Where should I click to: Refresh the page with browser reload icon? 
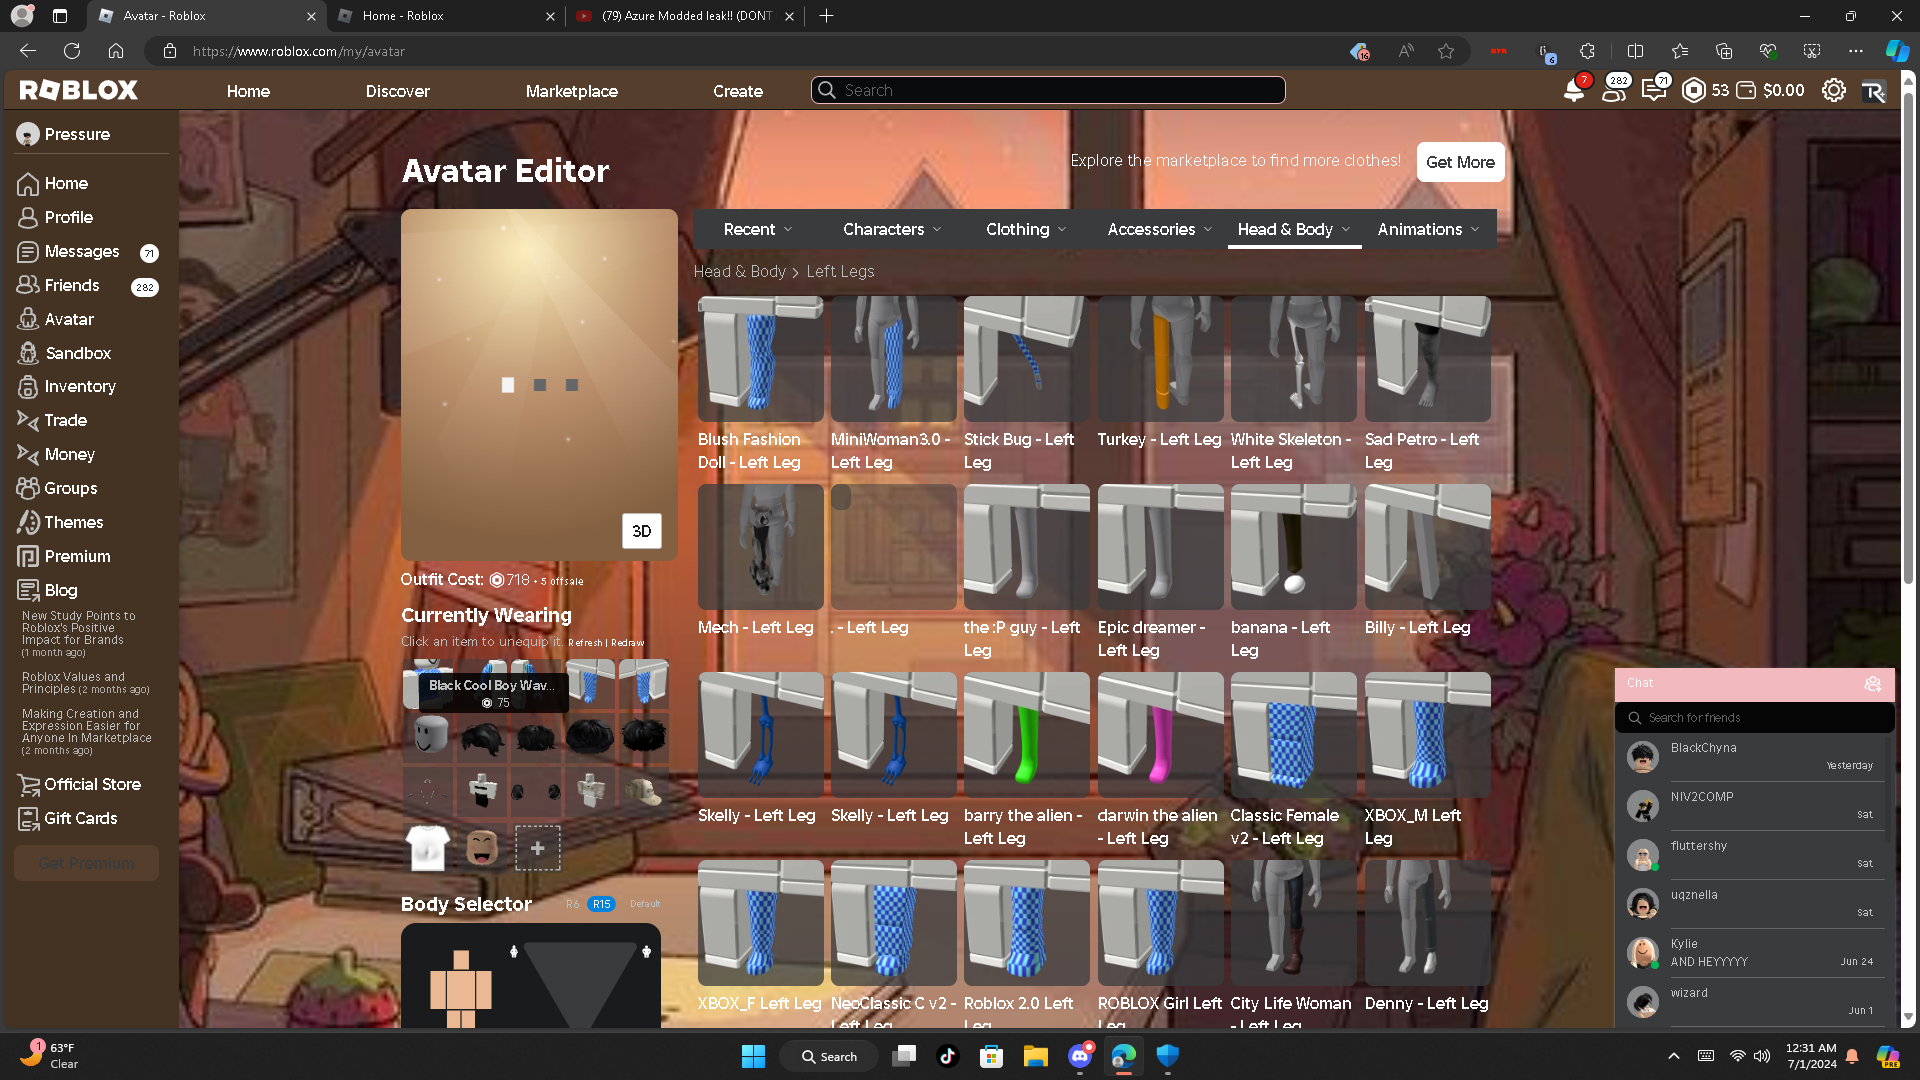(x=72, y=51)
